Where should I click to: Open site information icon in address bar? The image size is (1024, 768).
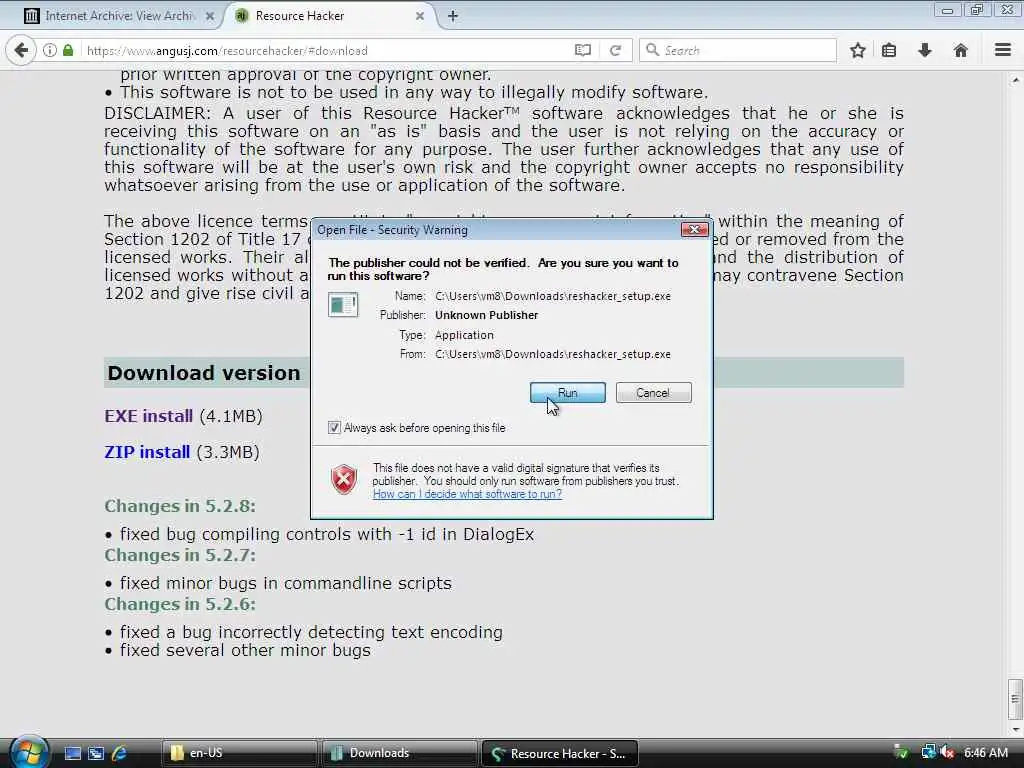click(50, 50)
